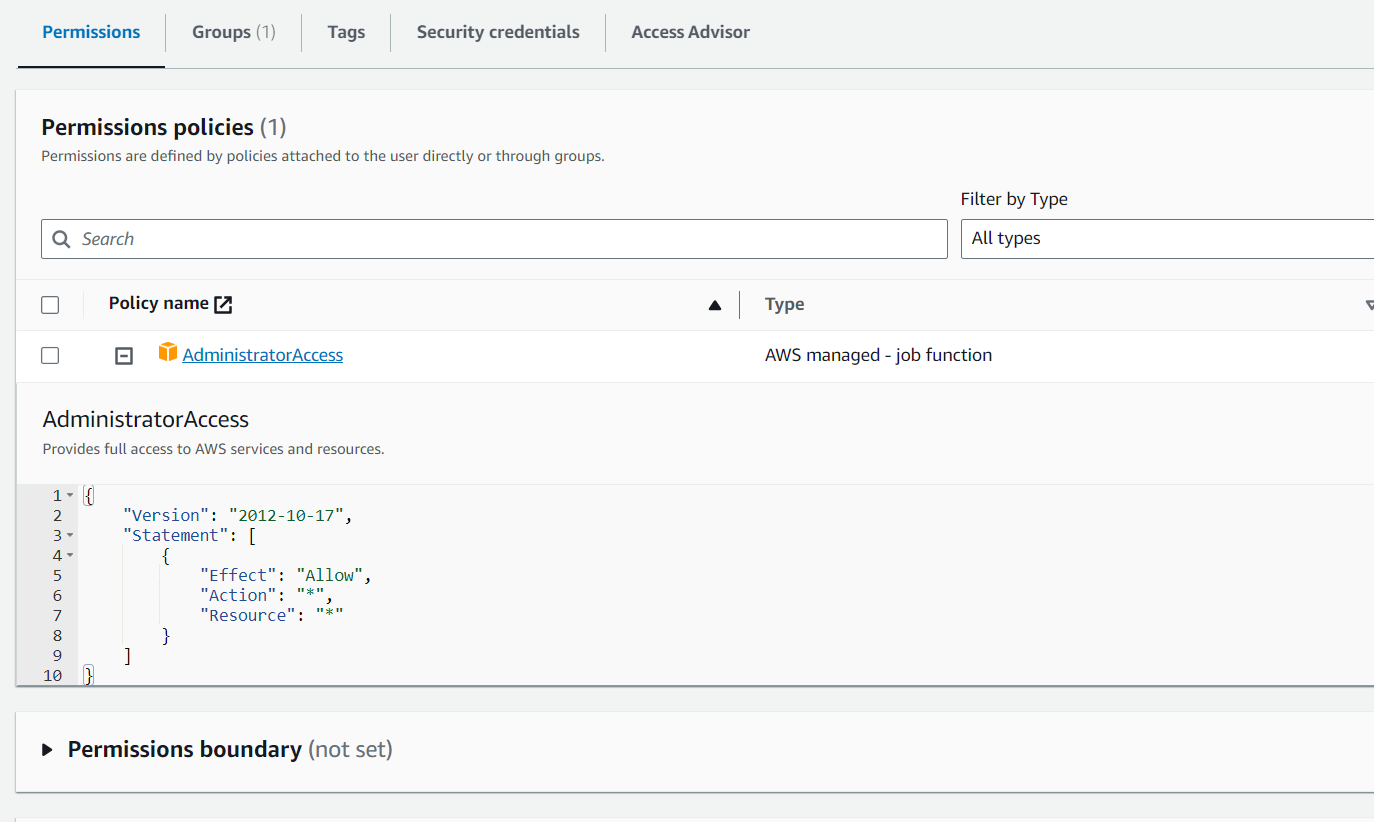Open the Filter by Type dropdown
This screenshot has width=1374, height=822.
[x=1167, y=239]
